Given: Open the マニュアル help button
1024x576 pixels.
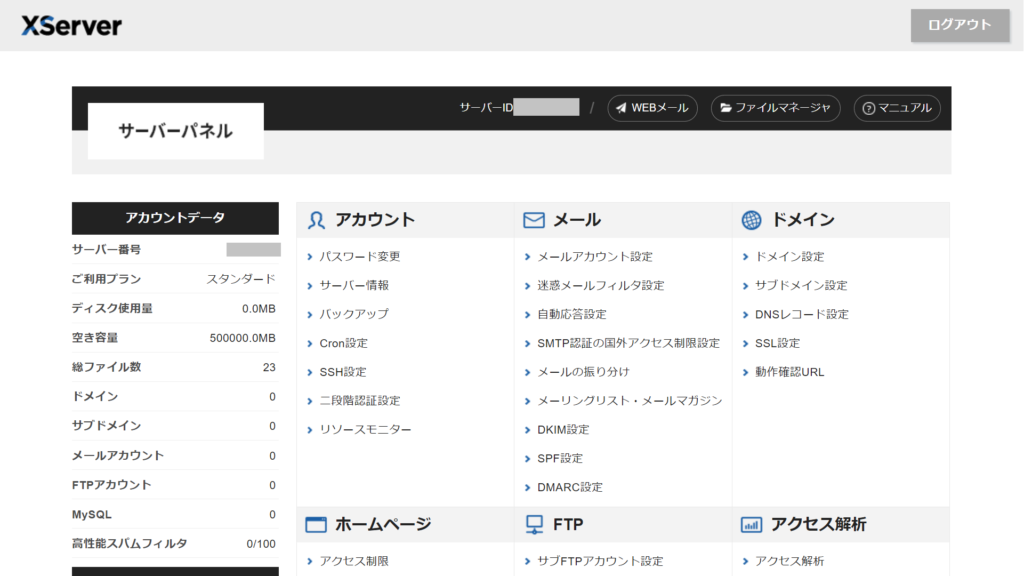Looking at the screenshot, I should [x=897, y=108].
